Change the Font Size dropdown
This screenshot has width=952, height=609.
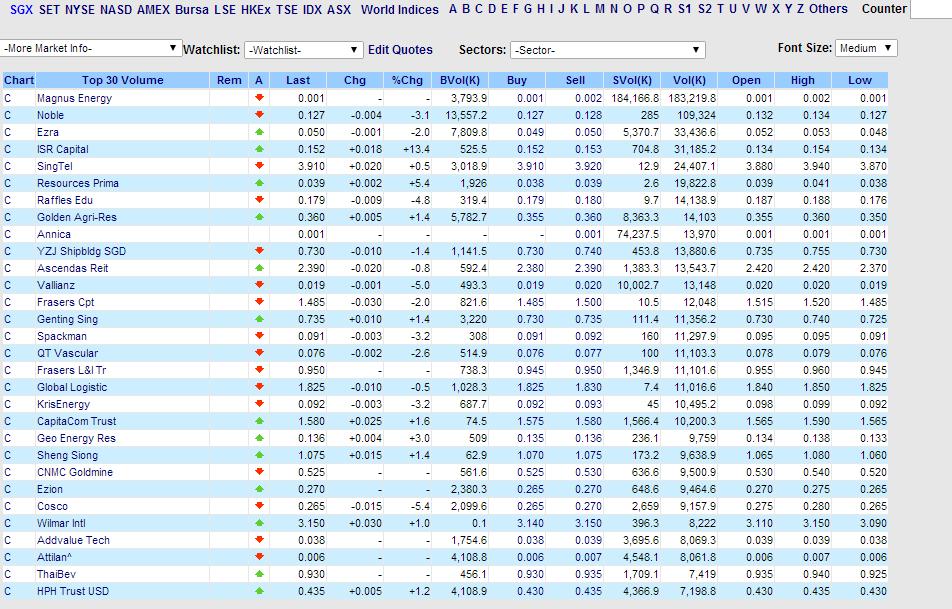pyautogui.click(x=866, y=48)
